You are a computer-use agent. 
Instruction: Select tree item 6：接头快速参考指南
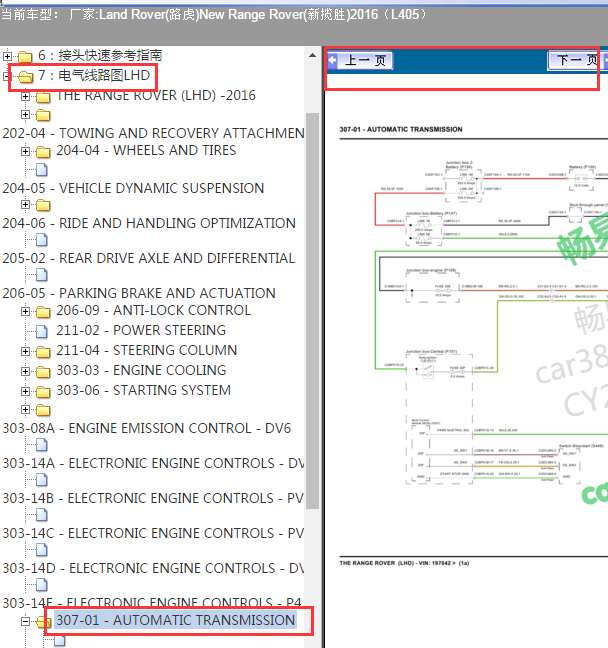[100, 55]
